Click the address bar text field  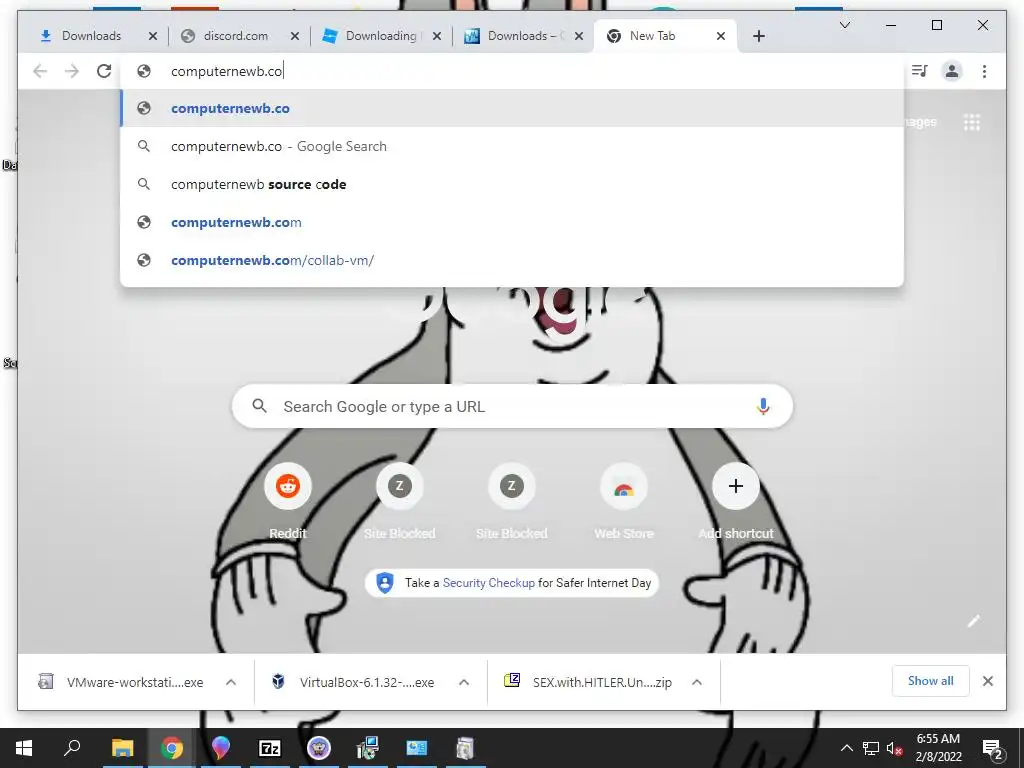(512, 71)
